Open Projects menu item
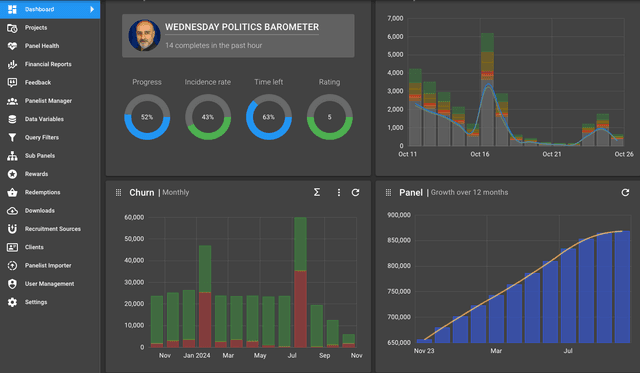This screenshot has height=373, width=640. point(50,28)
